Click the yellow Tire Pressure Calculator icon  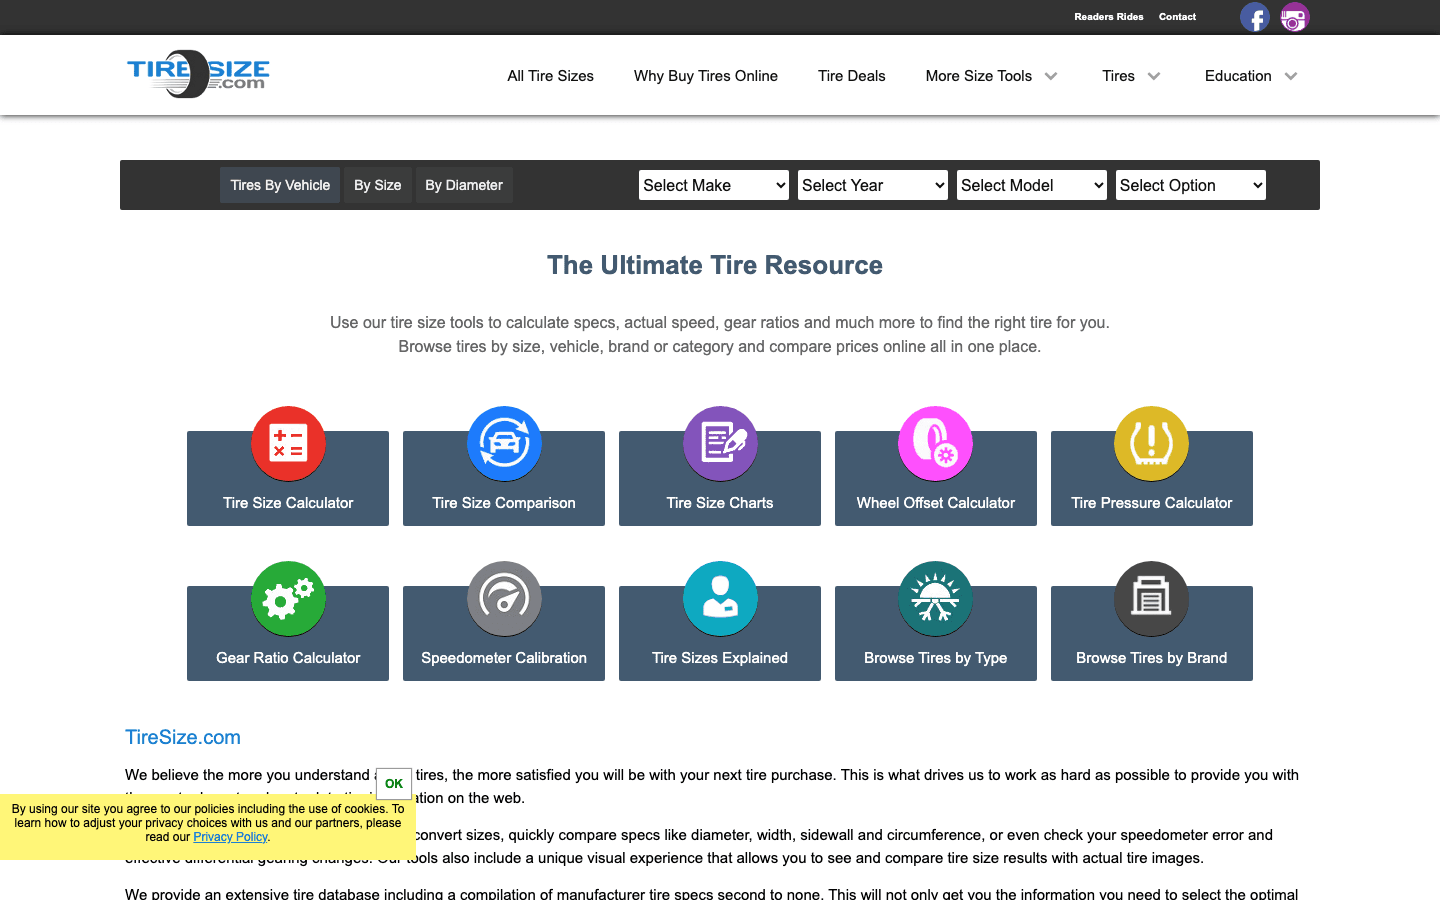tap(1152, 444)
